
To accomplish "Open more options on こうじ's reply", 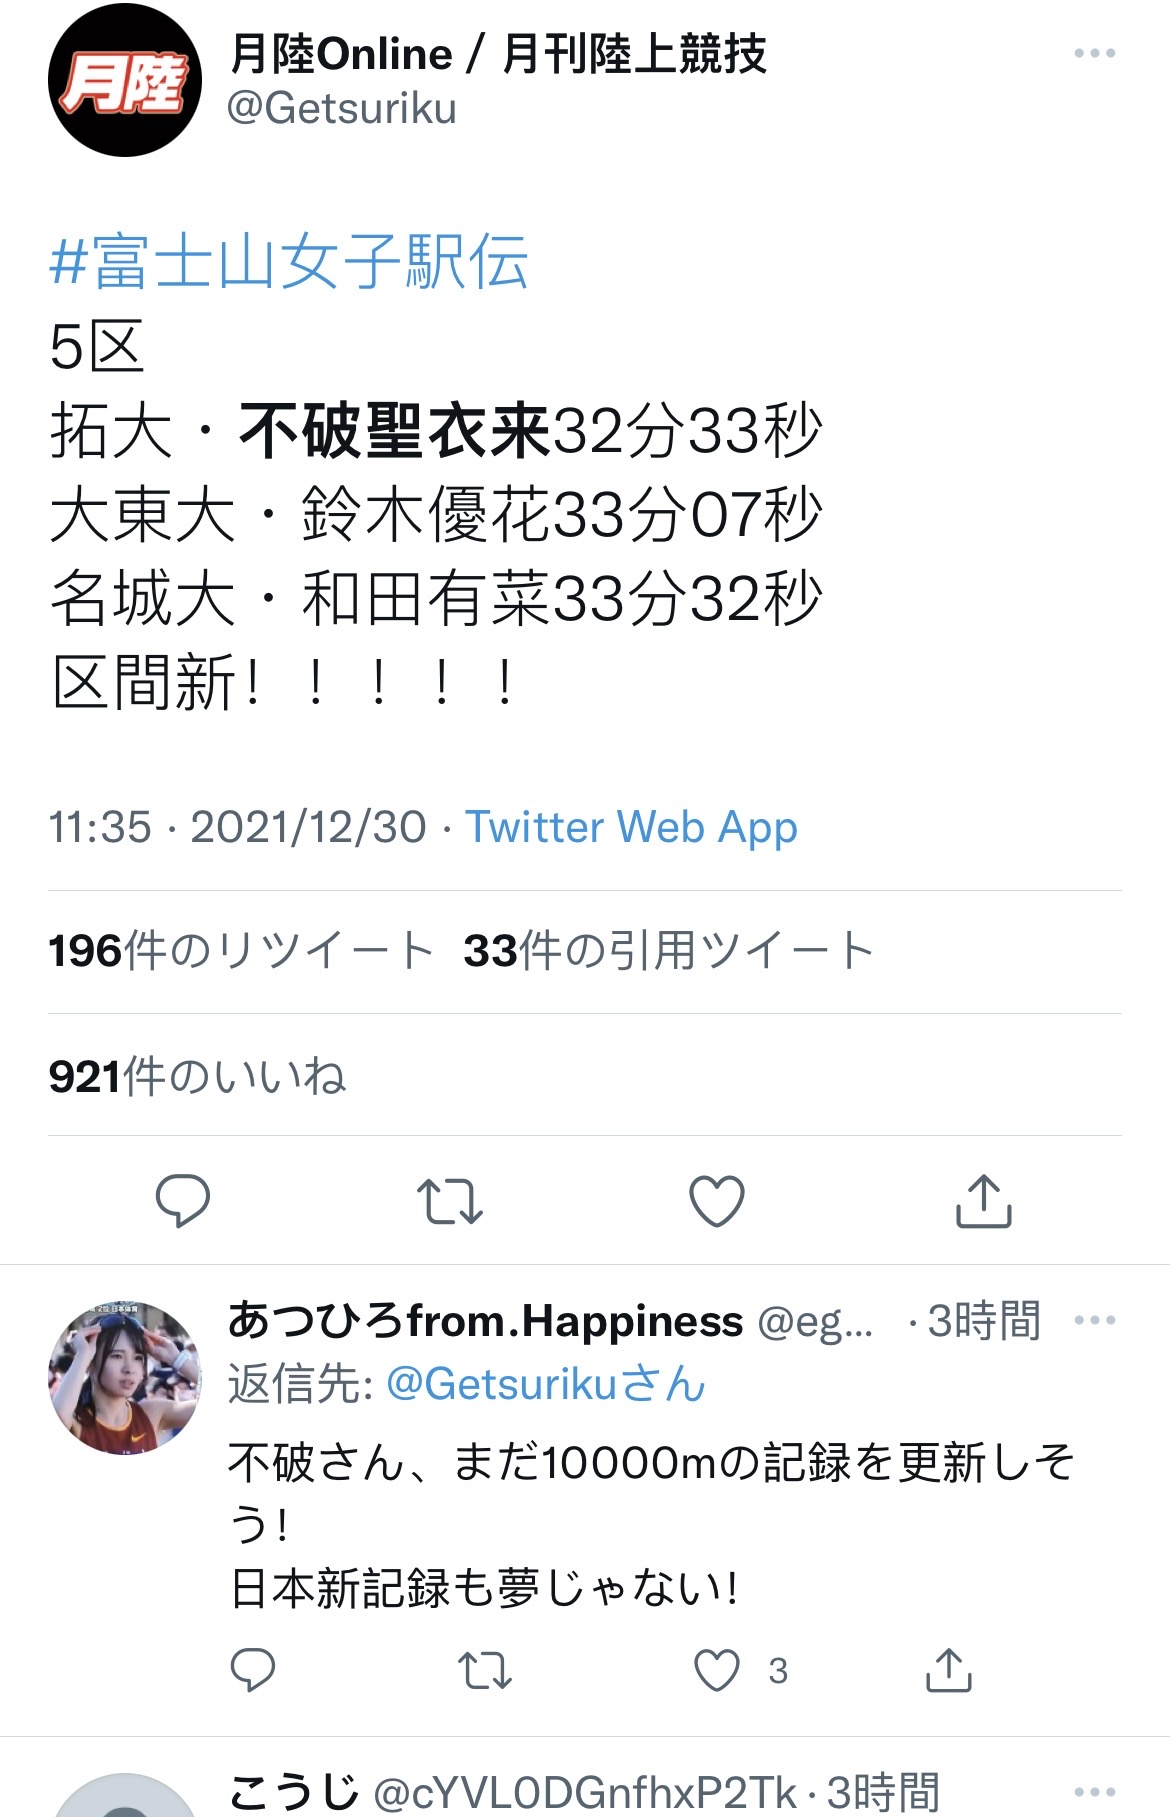I will click(1094, 1791).
